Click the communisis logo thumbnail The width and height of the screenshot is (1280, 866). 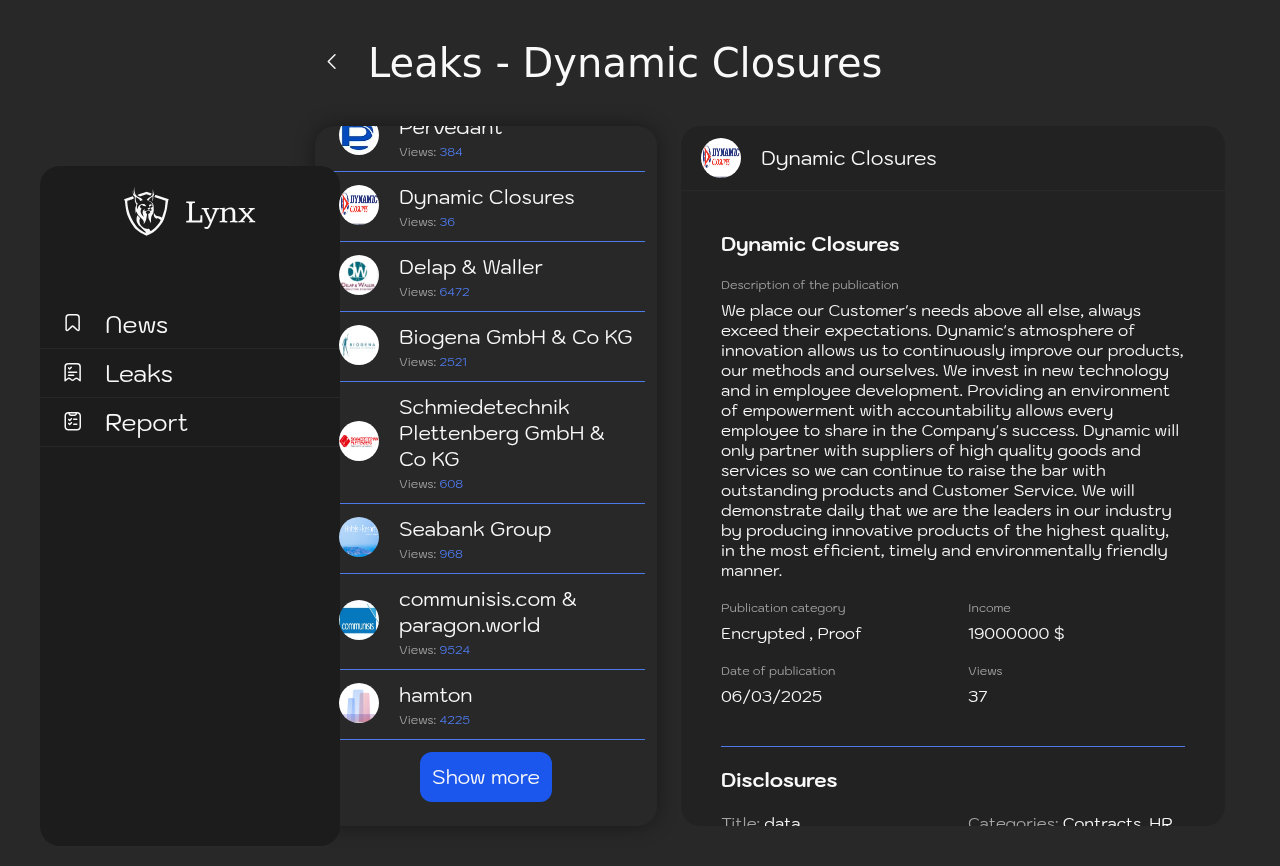point(359,620)
